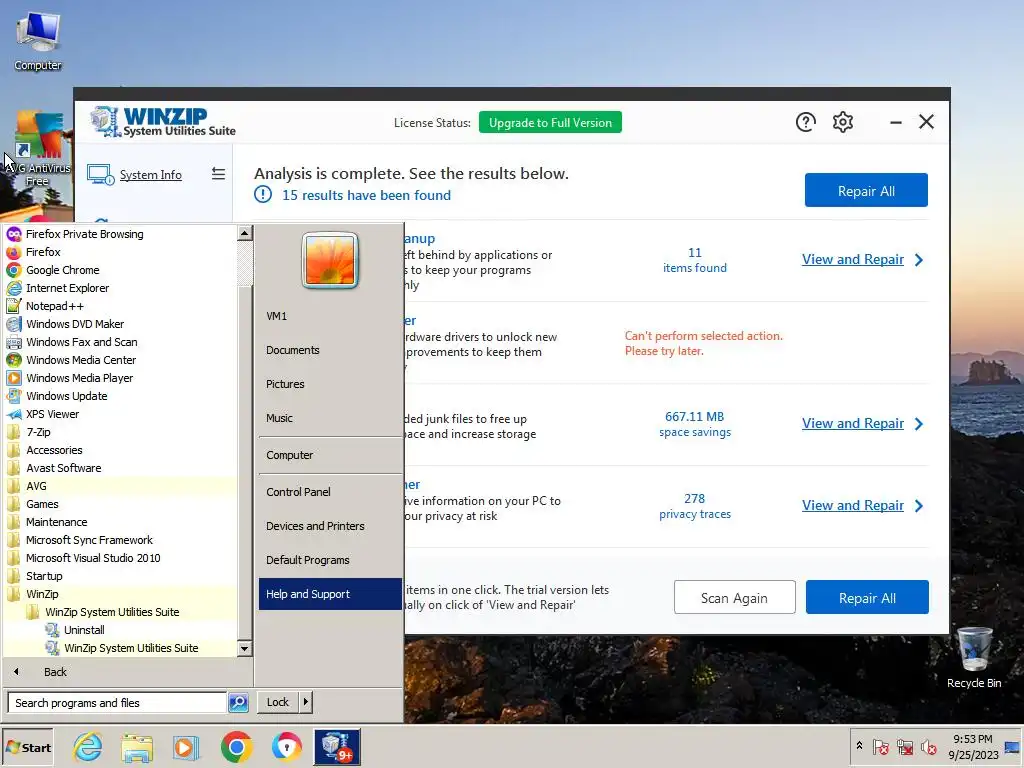Screen dimensions: 1024x768
Task: Click WinZip Utilities taskbar icon with 9+ badge
Action: click(x=337, y=747)
